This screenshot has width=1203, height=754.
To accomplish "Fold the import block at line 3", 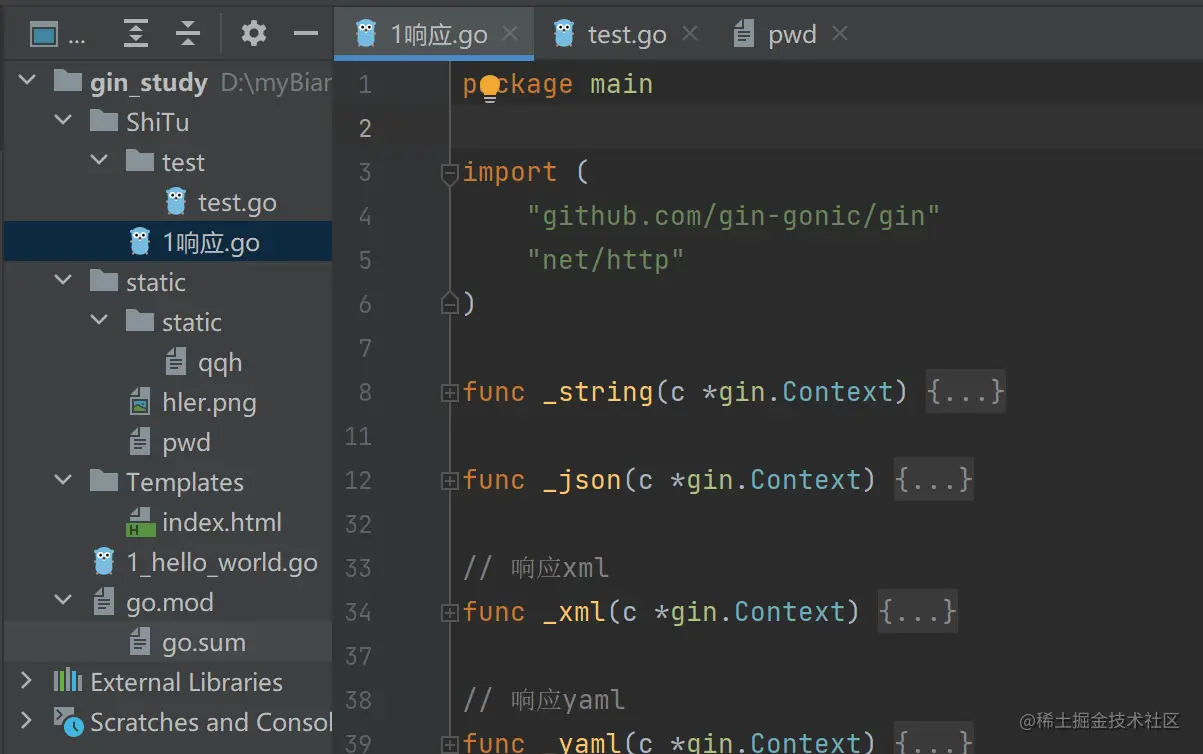I will tap(449, 173).
